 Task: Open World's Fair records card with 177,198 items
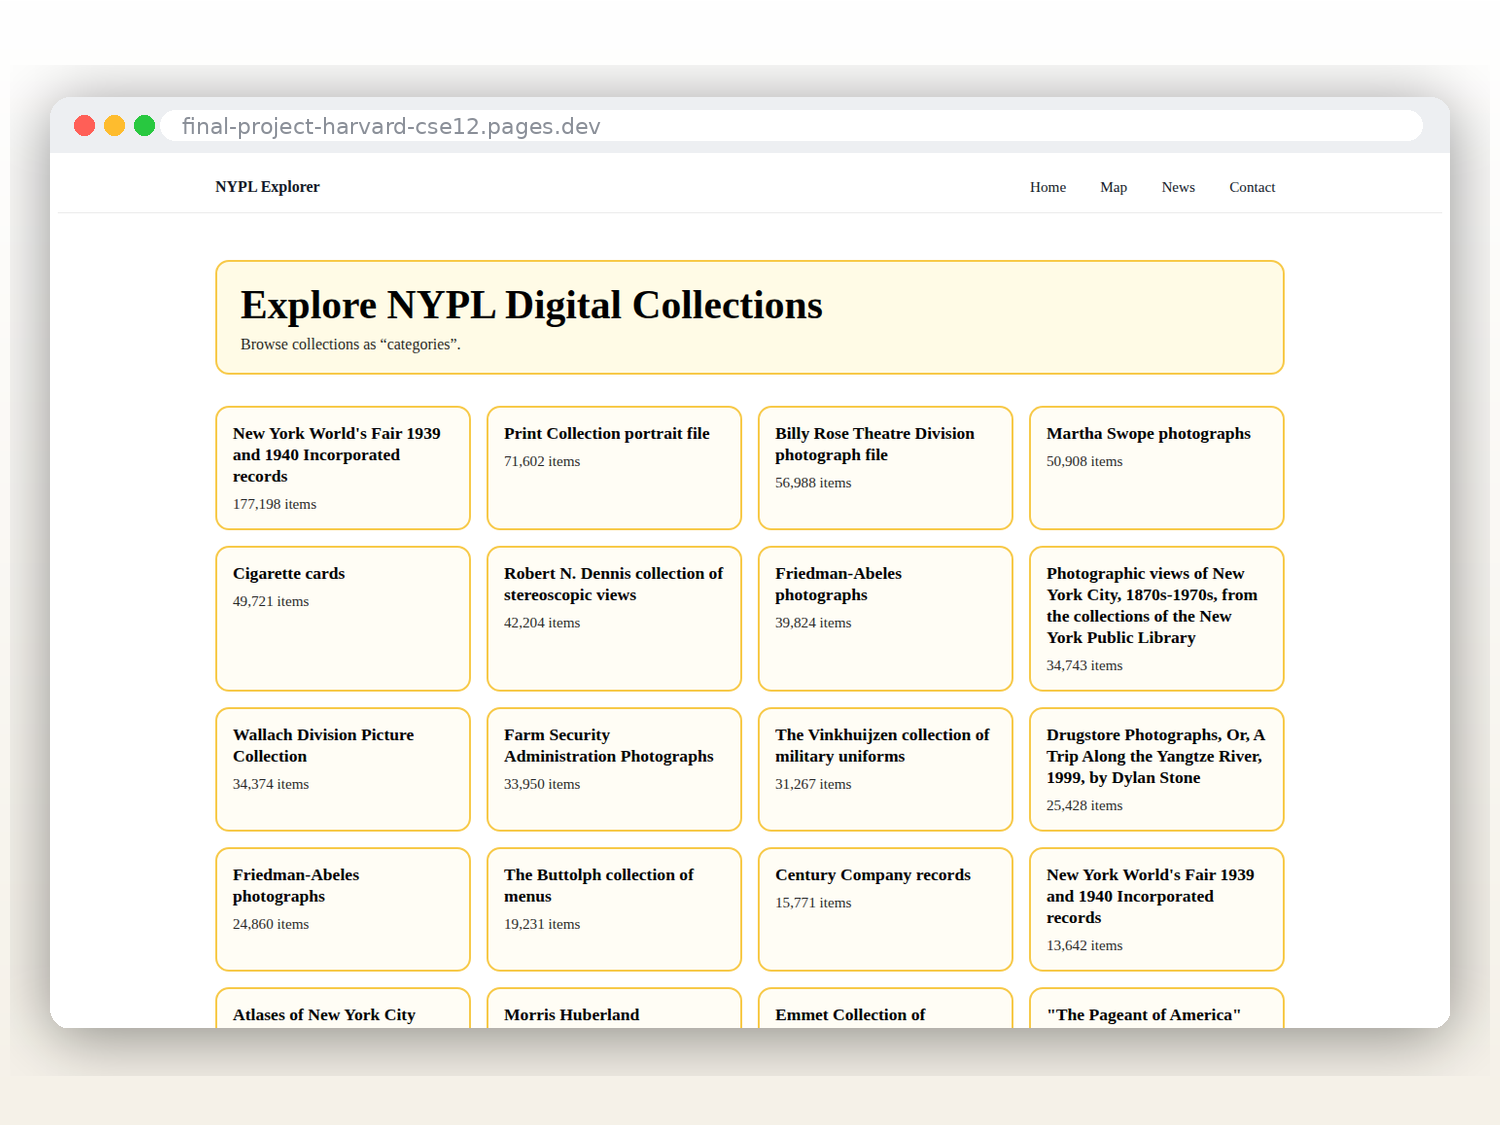pos(343,468)
